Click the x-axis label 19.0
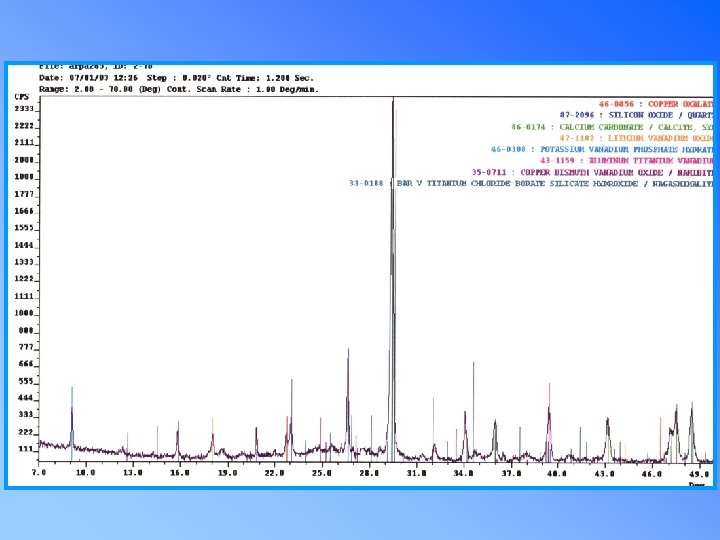Viewport: 720px width, 540px height. (227, 472)
